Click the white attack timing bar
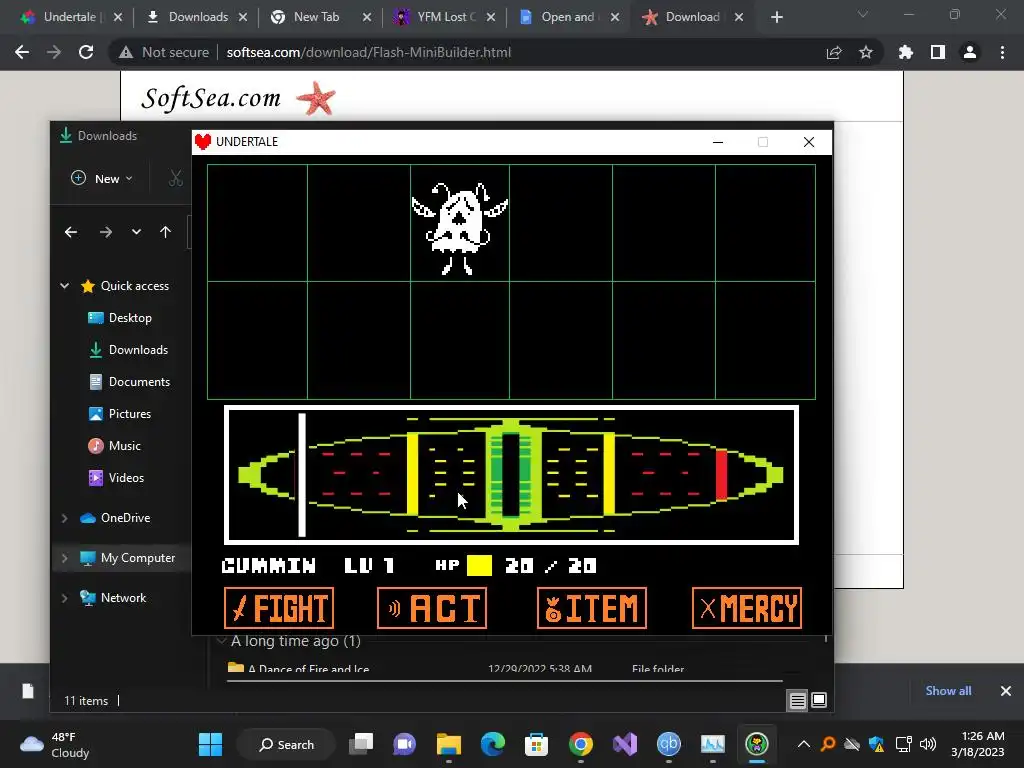 click(x=302, y=475)
